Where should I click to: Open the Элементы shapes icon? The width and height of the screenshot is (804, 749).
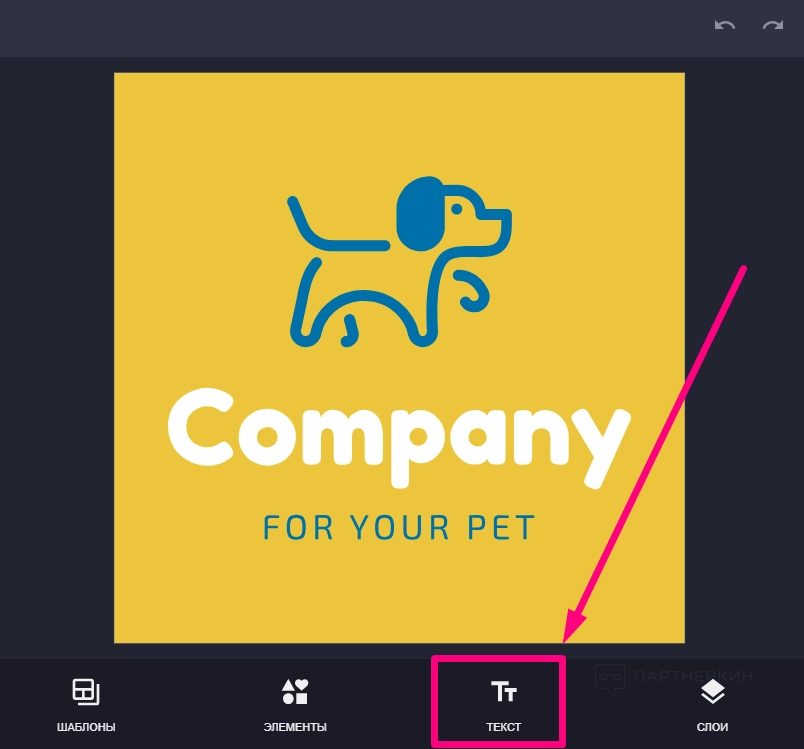pyautogui.click(x=295, y=692)
